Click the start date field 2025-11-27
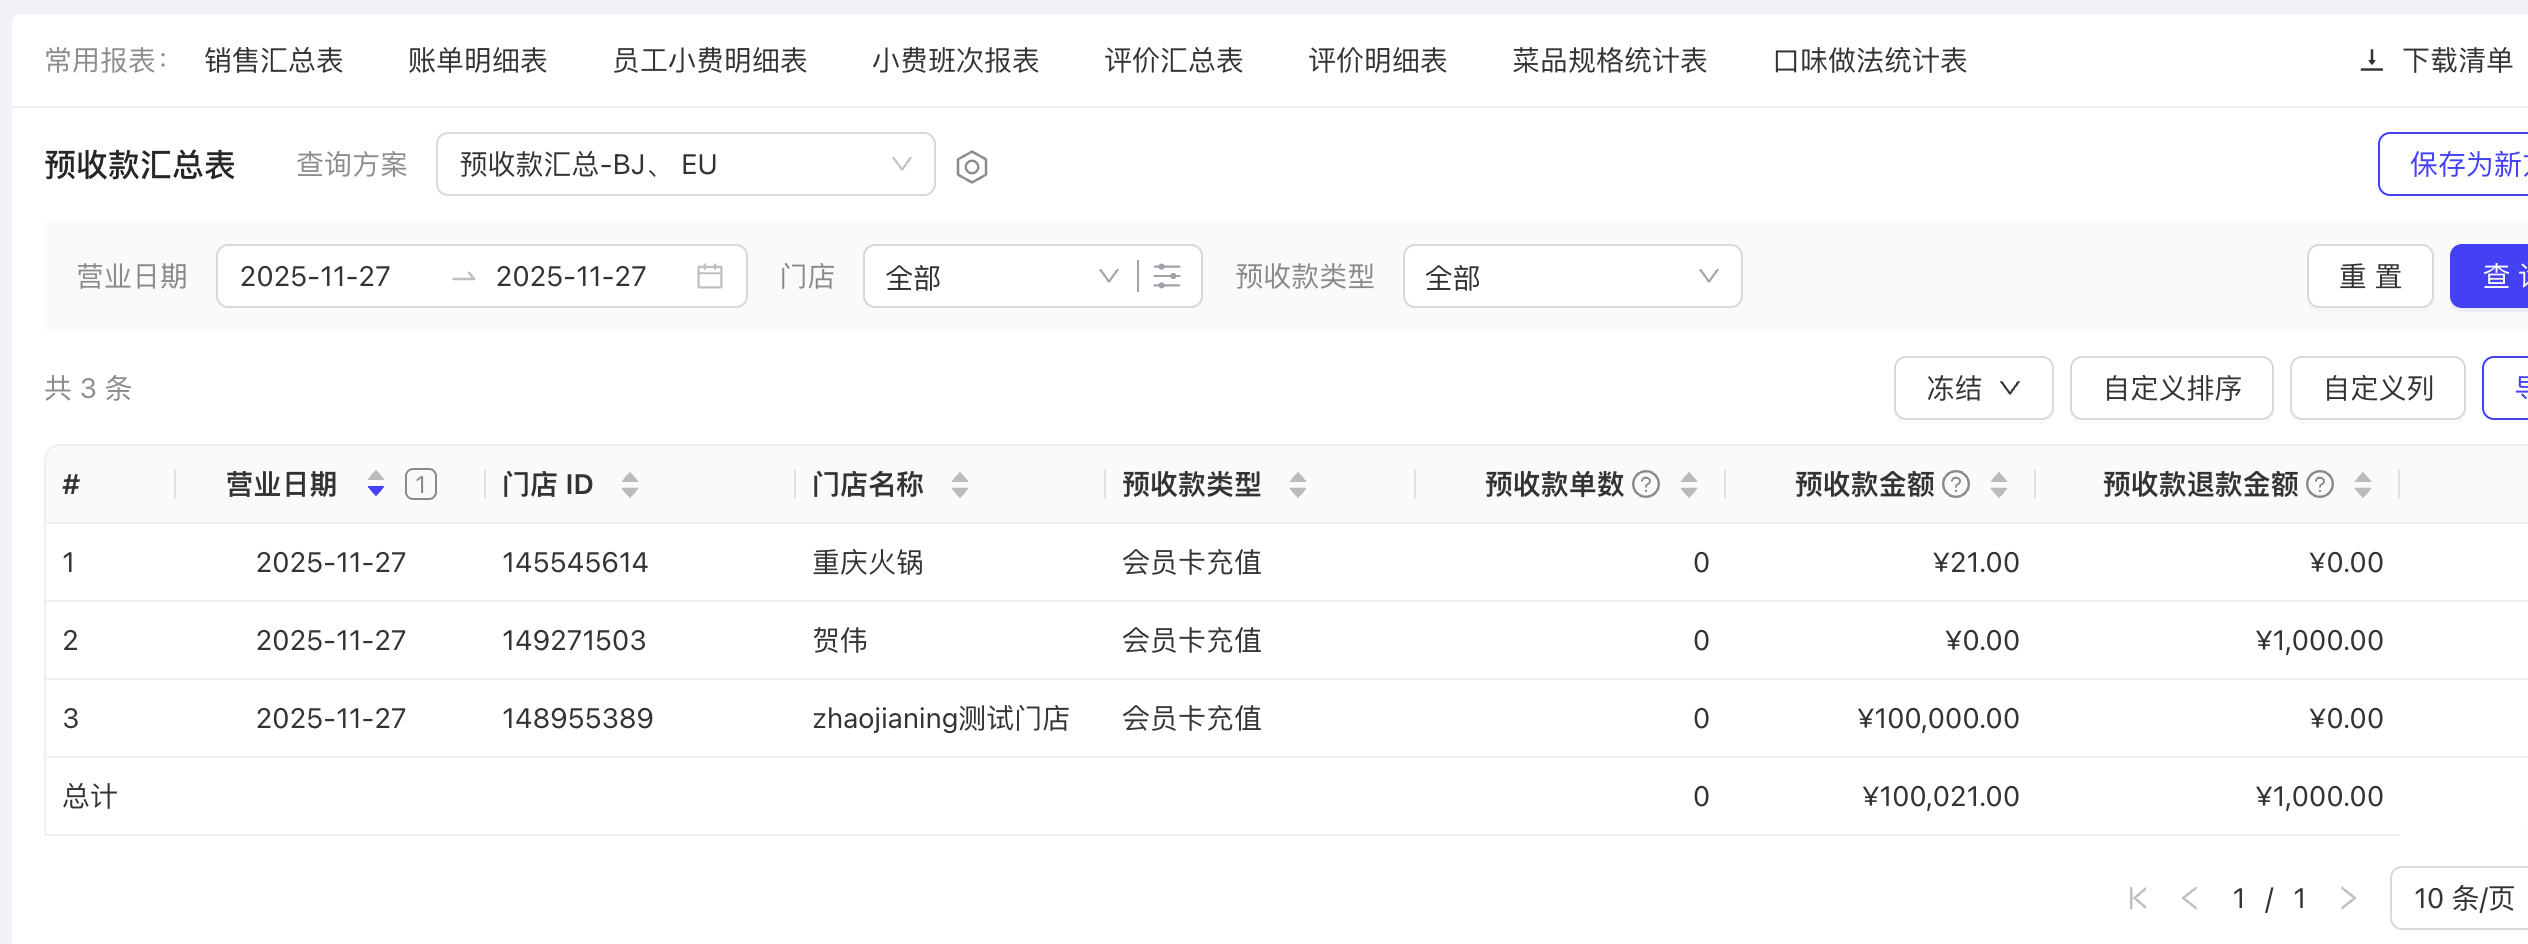This screenshot has width=2528, height=944. pos(316,276)
